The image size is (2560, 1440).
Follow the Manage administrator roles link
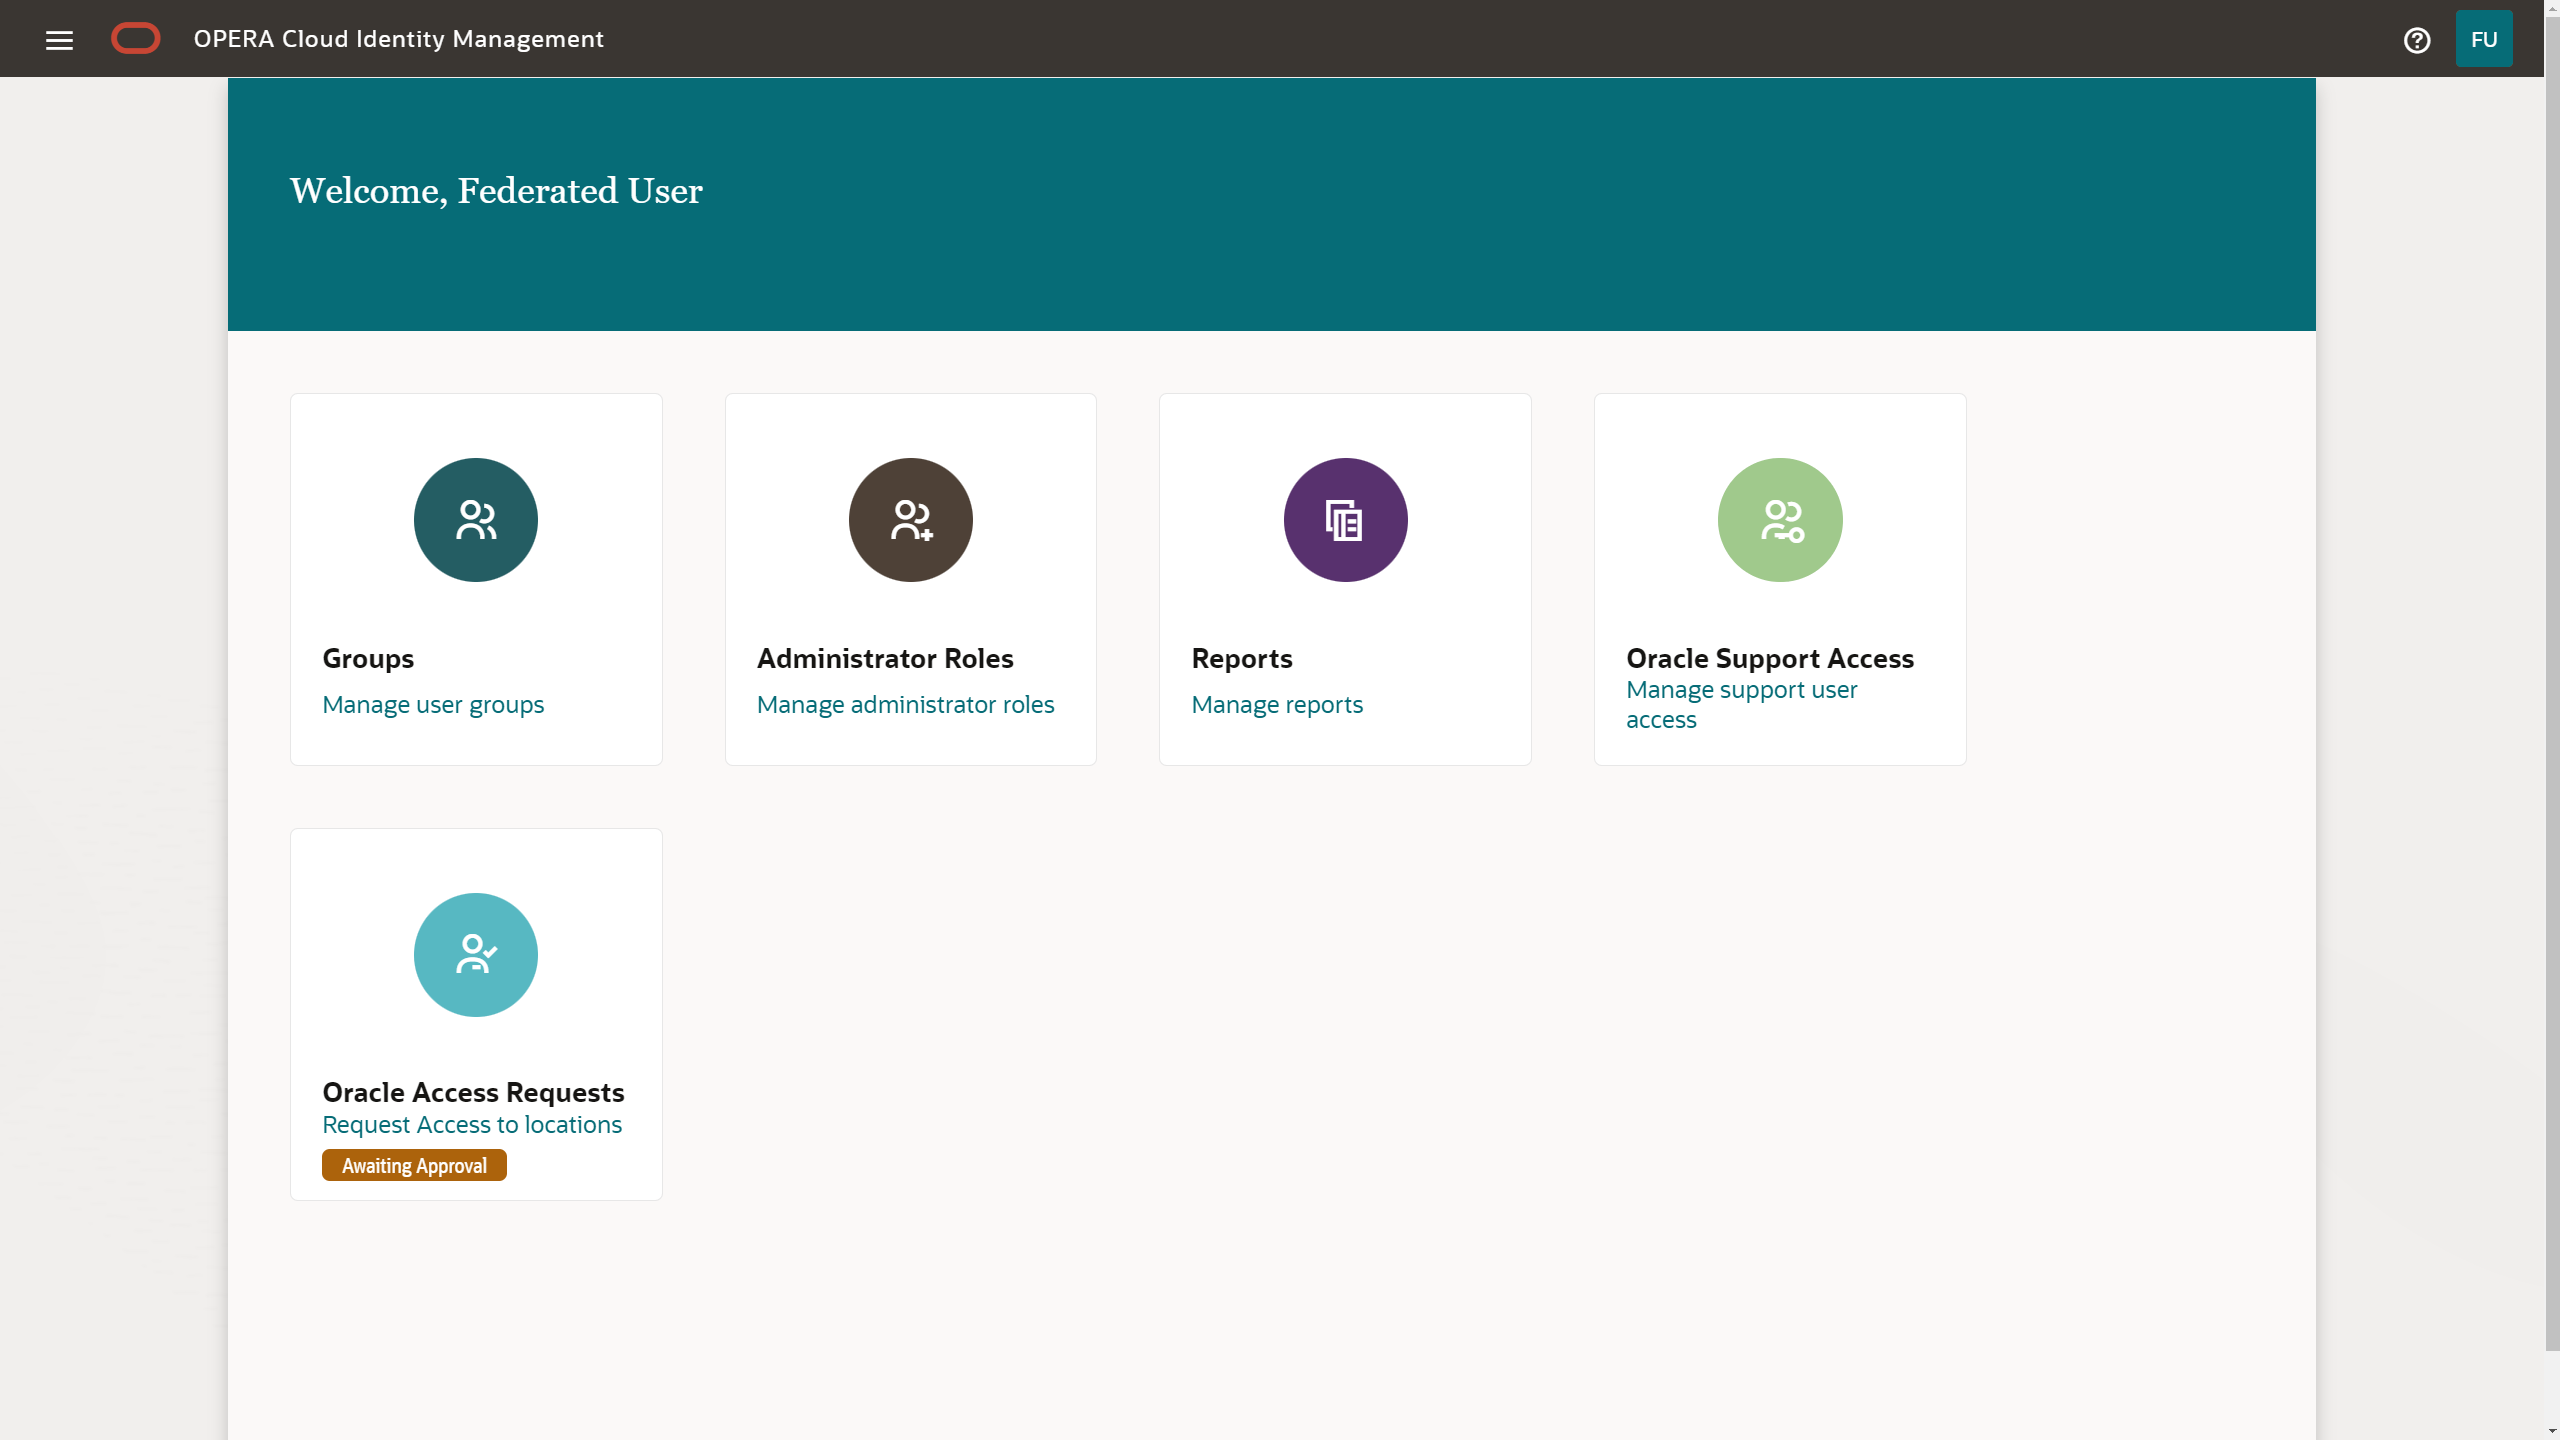[x=905, y=705]
